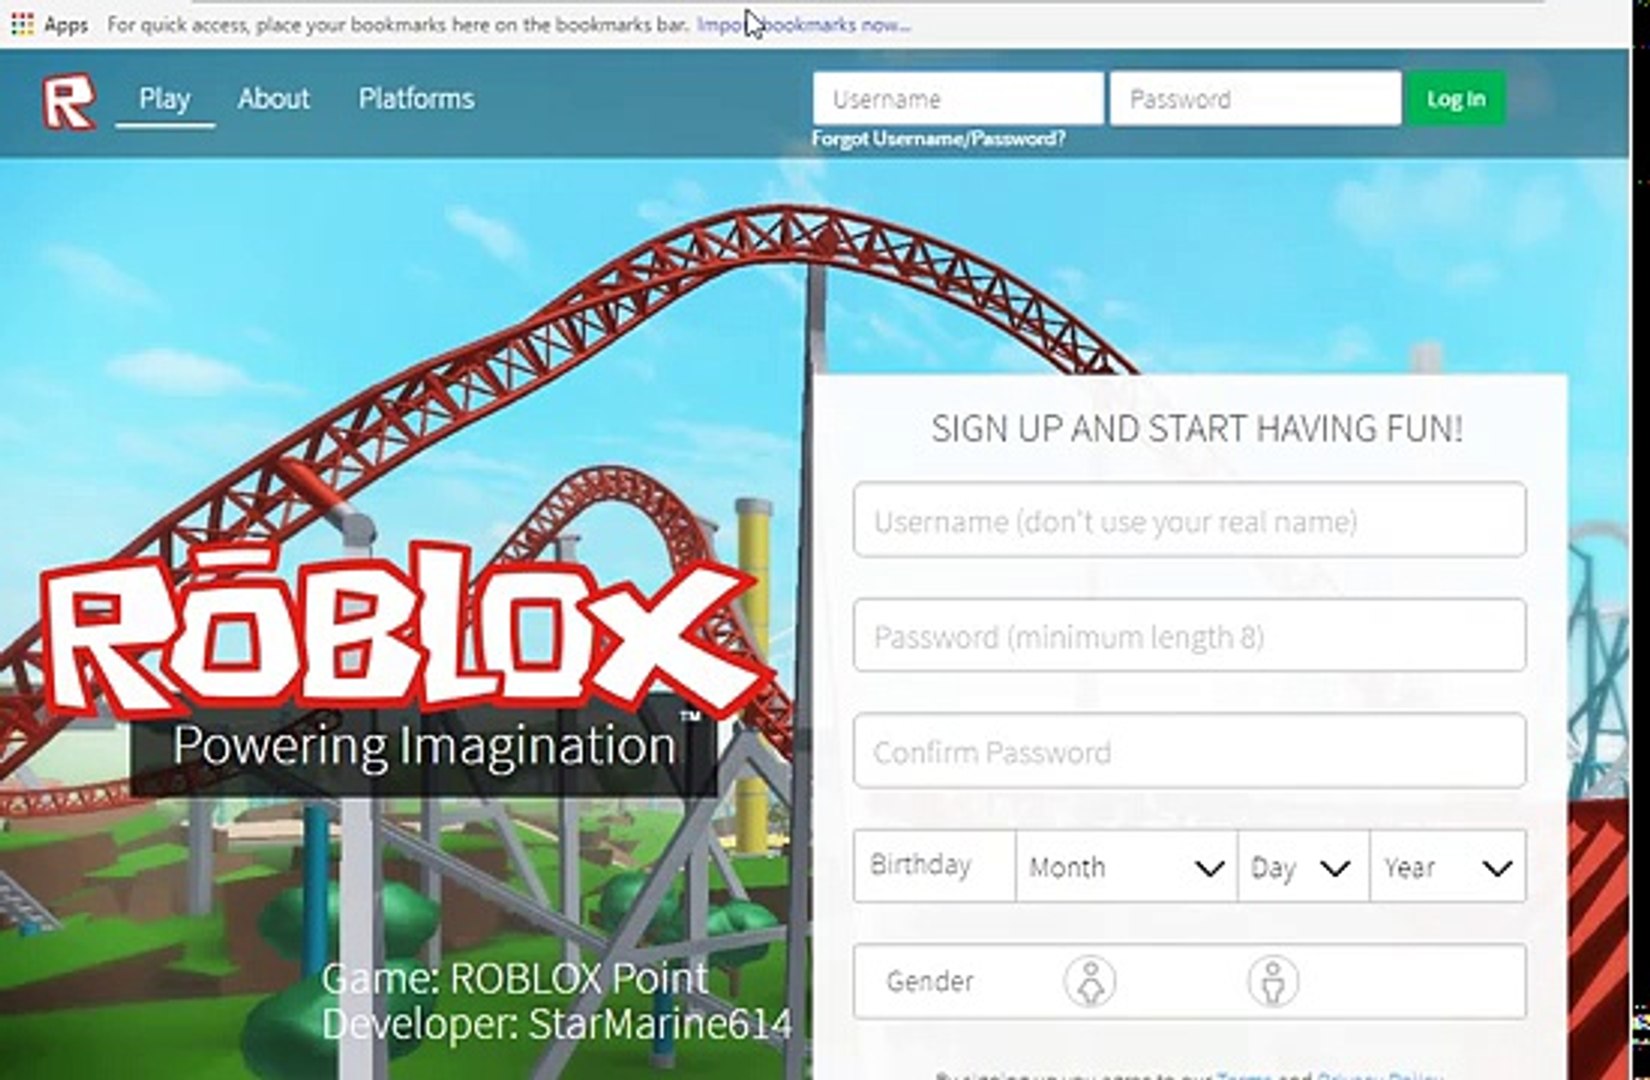Open the Play tab
Image resolution: width=1650 pixels, height=1080 pixels.
tap(165, 99)
